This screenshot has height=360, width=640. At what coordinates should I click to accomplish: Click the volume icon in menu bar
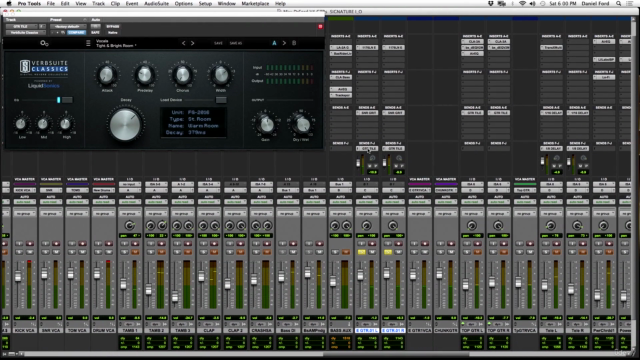click(x=532, y=3)
